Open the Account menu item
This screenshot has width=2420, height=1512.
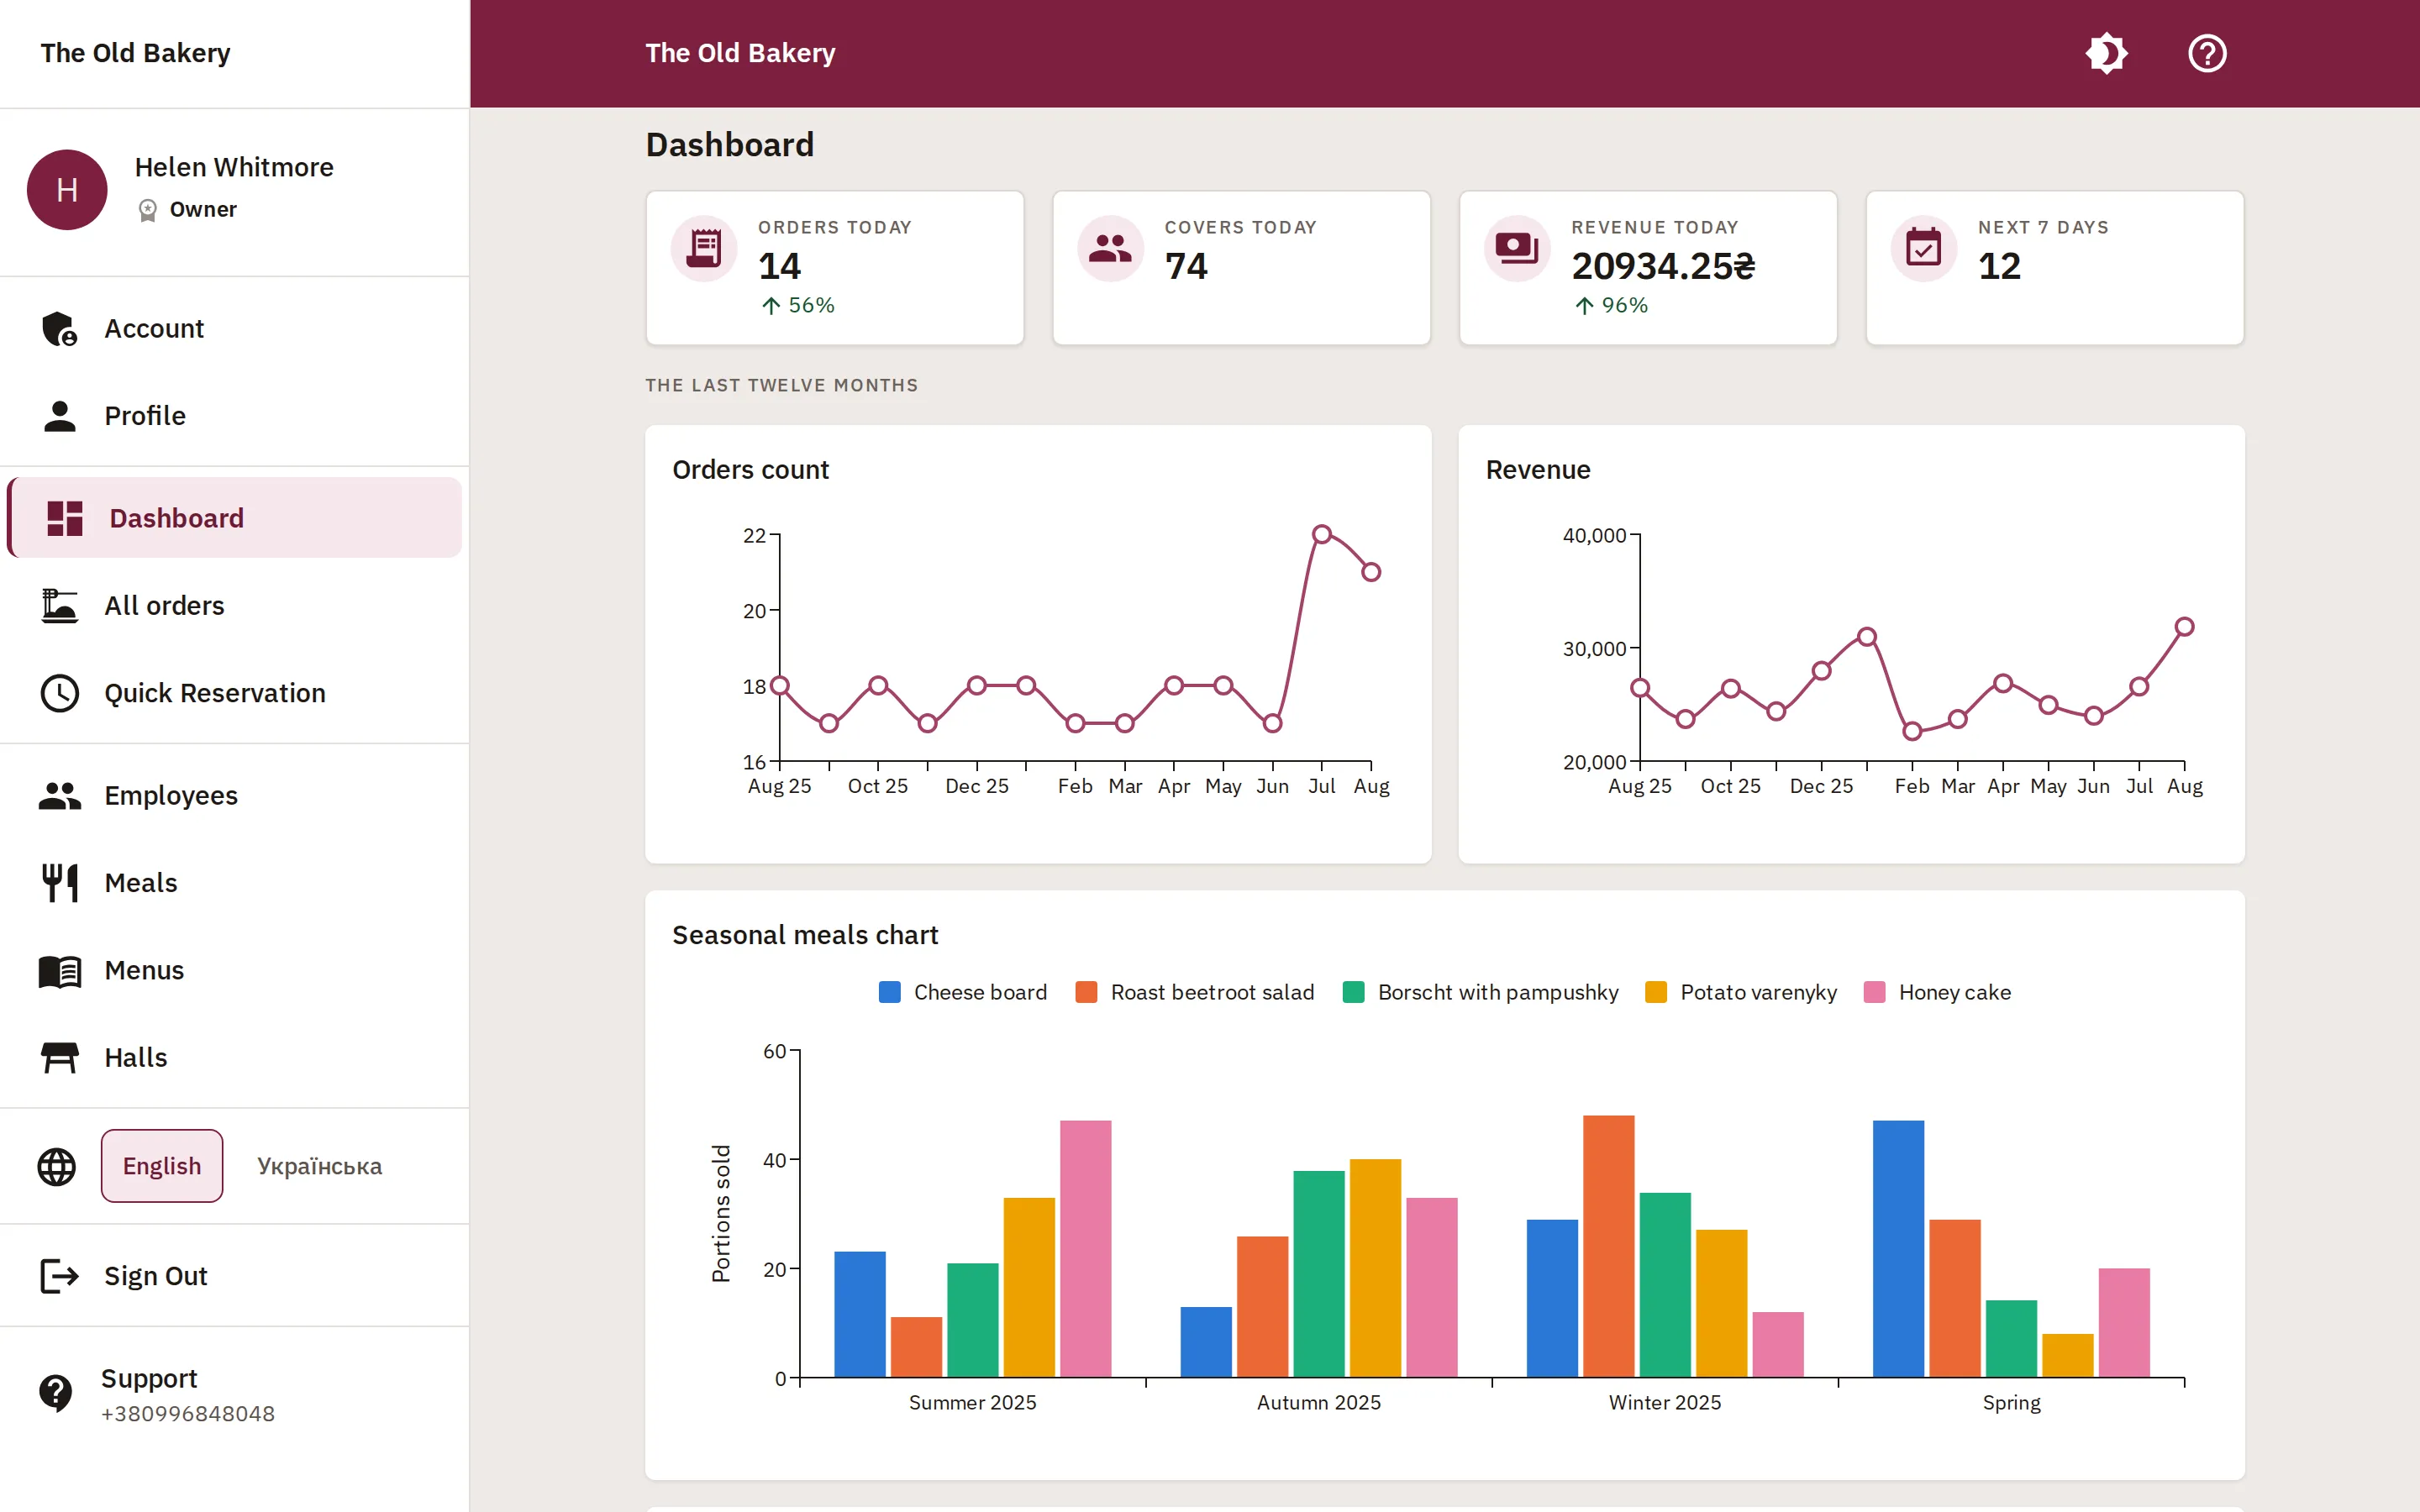click(234, 328)
